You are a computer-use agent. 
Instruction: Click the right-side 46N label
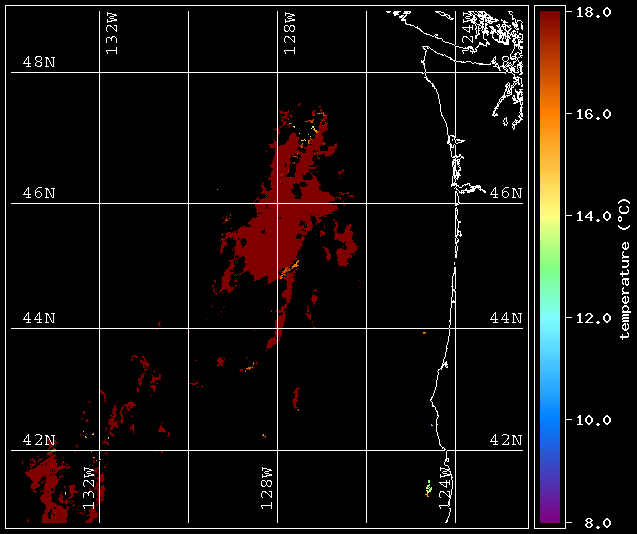(x=505, y=193)
